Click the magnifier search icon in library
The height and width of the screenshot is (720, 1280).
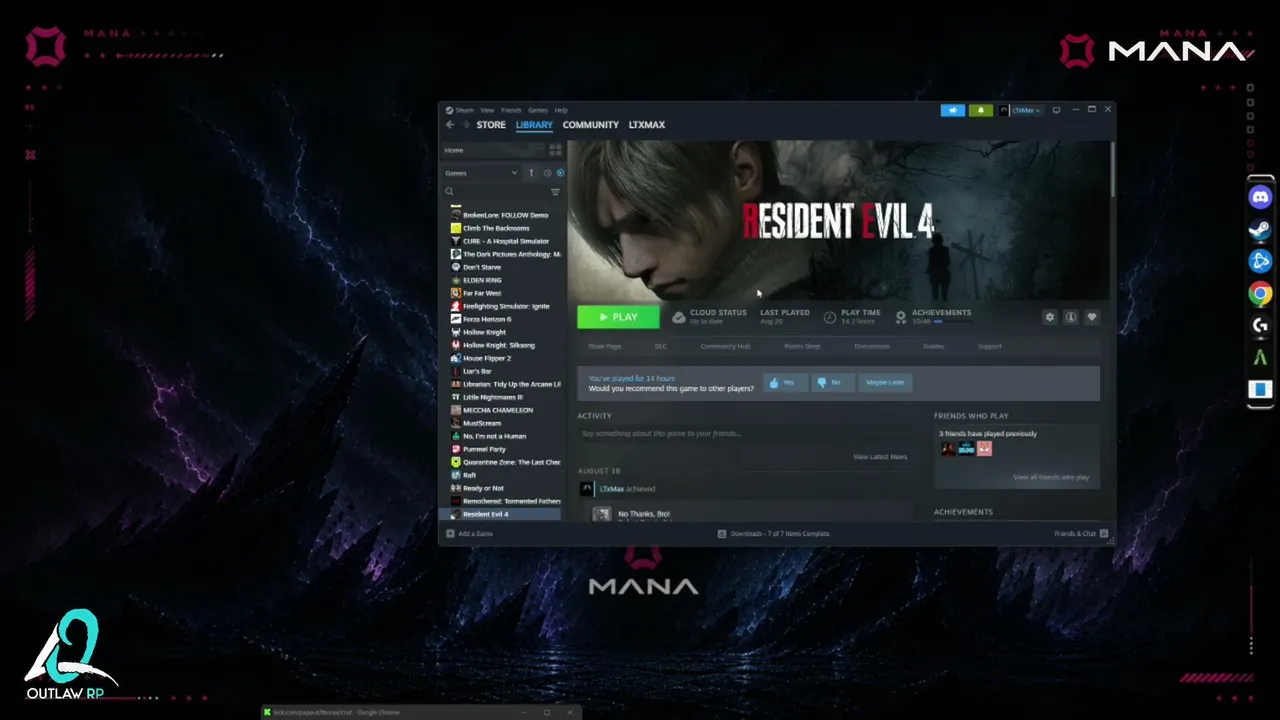450,191
